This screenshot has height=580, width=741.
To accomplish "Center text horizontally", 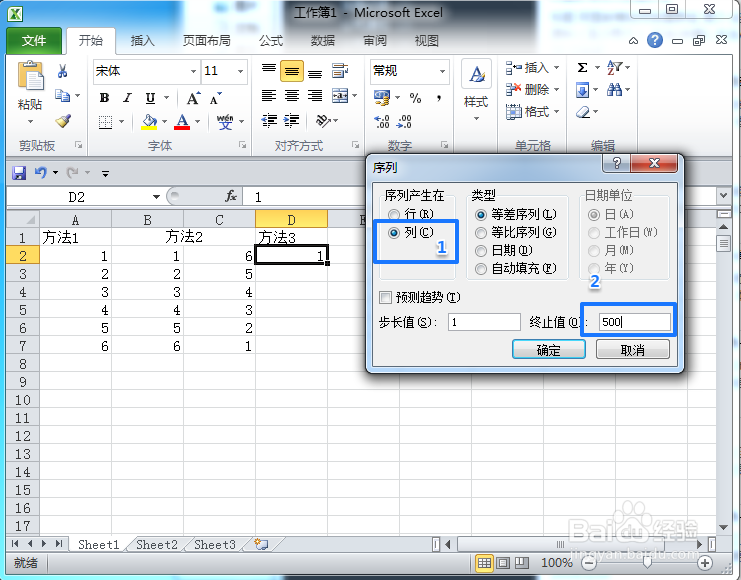I will coord(292,96).
